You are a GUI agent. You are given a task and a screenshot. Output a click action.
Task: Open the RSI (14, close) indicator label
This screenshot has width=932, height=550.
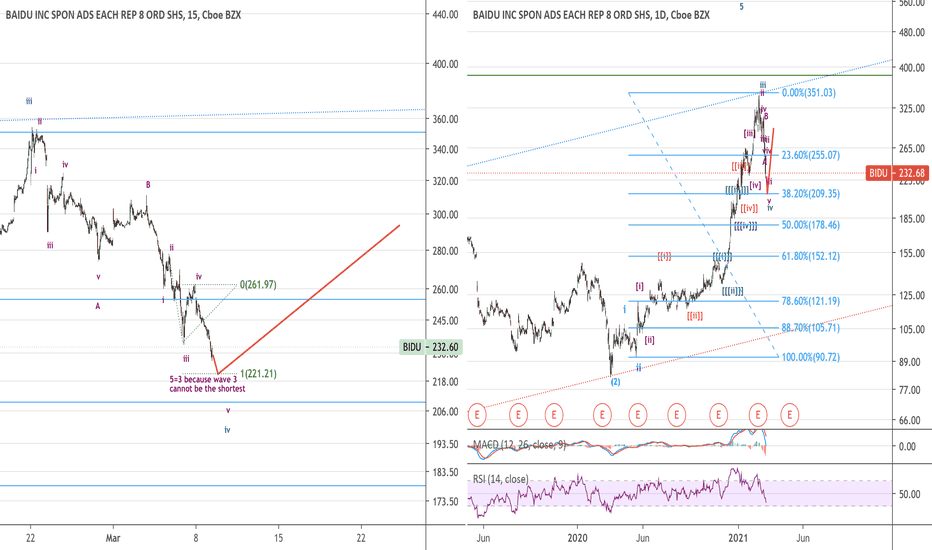click(x=500, y=479)
